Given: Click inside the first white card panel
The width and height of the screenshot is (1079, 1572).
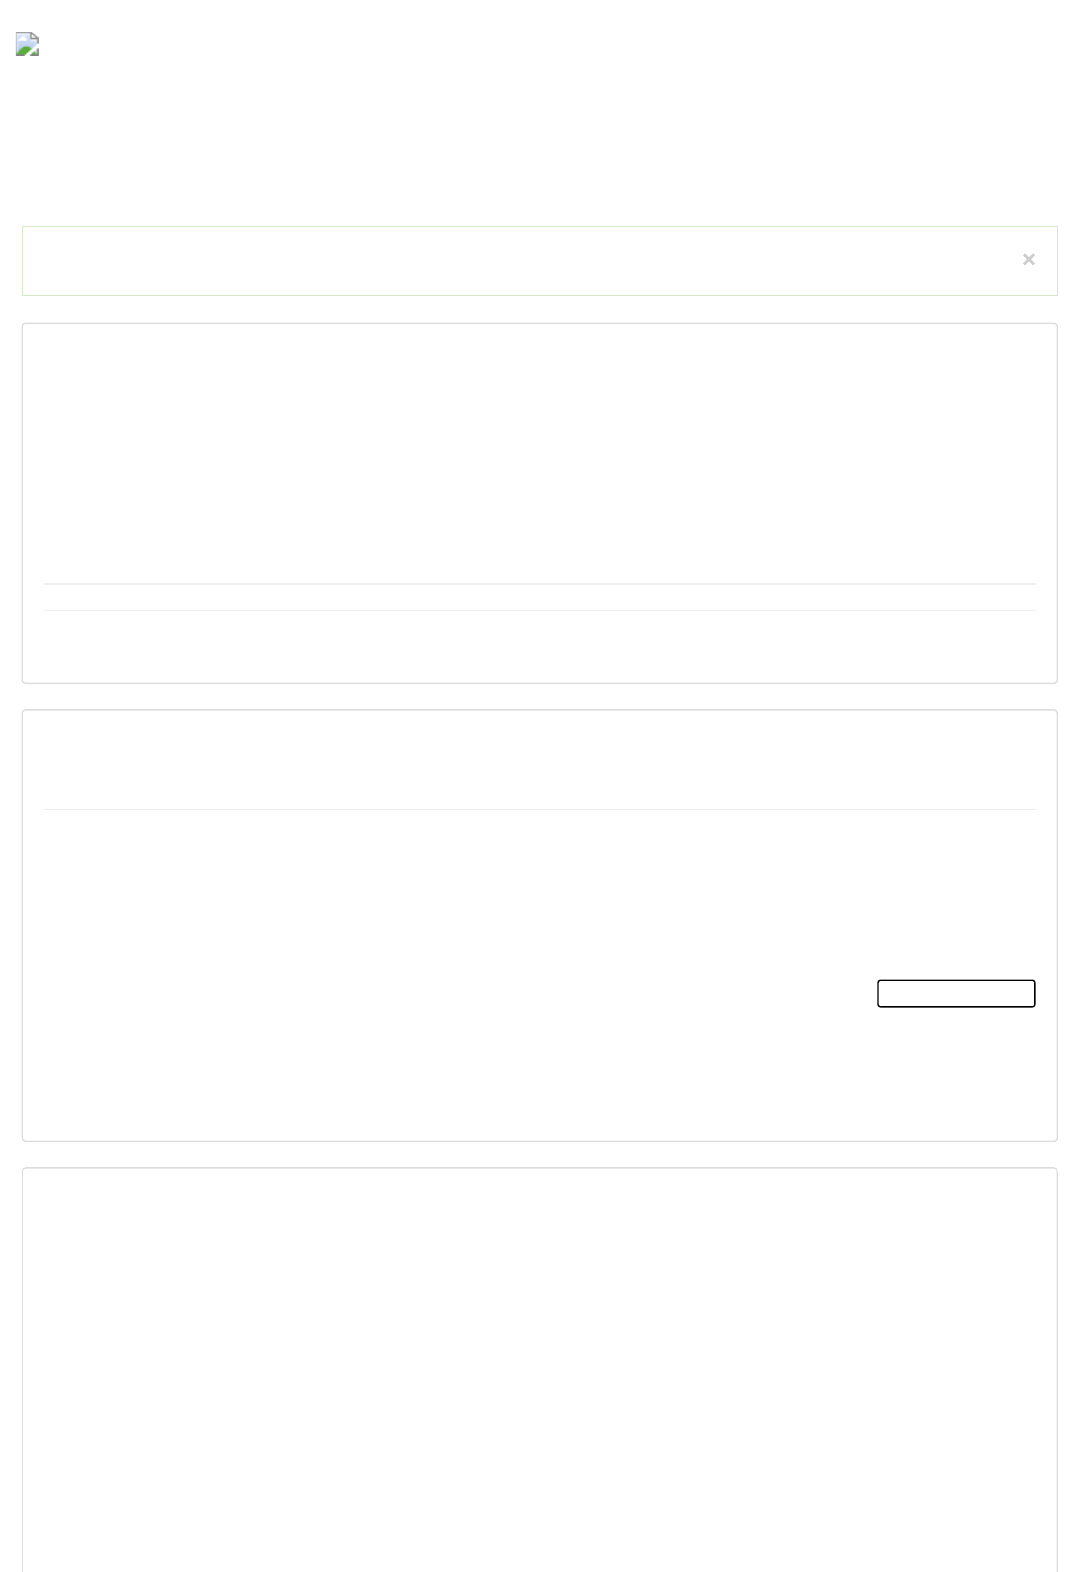Looking at the screenshot, I should tap(539, 503).
